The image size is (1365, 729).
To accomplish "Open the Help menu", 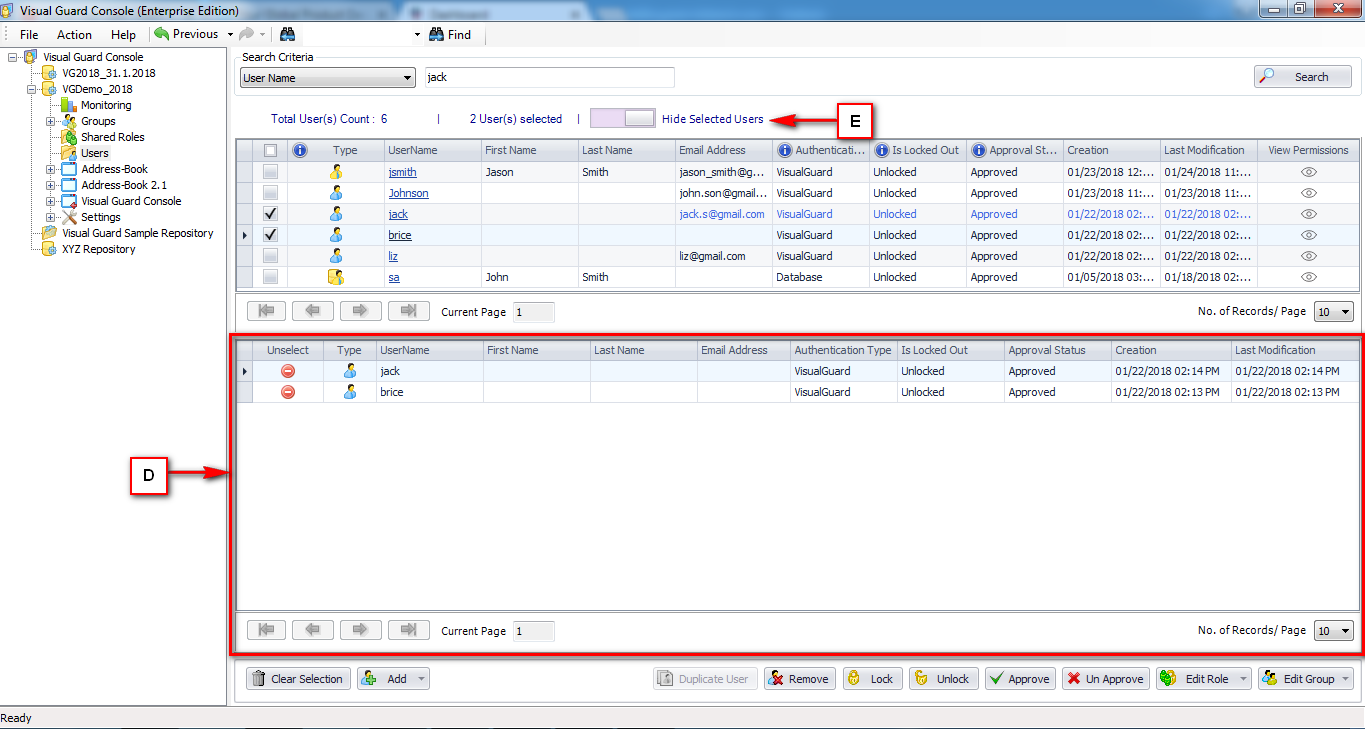I will pyautogui.click(x=123, y=34).
